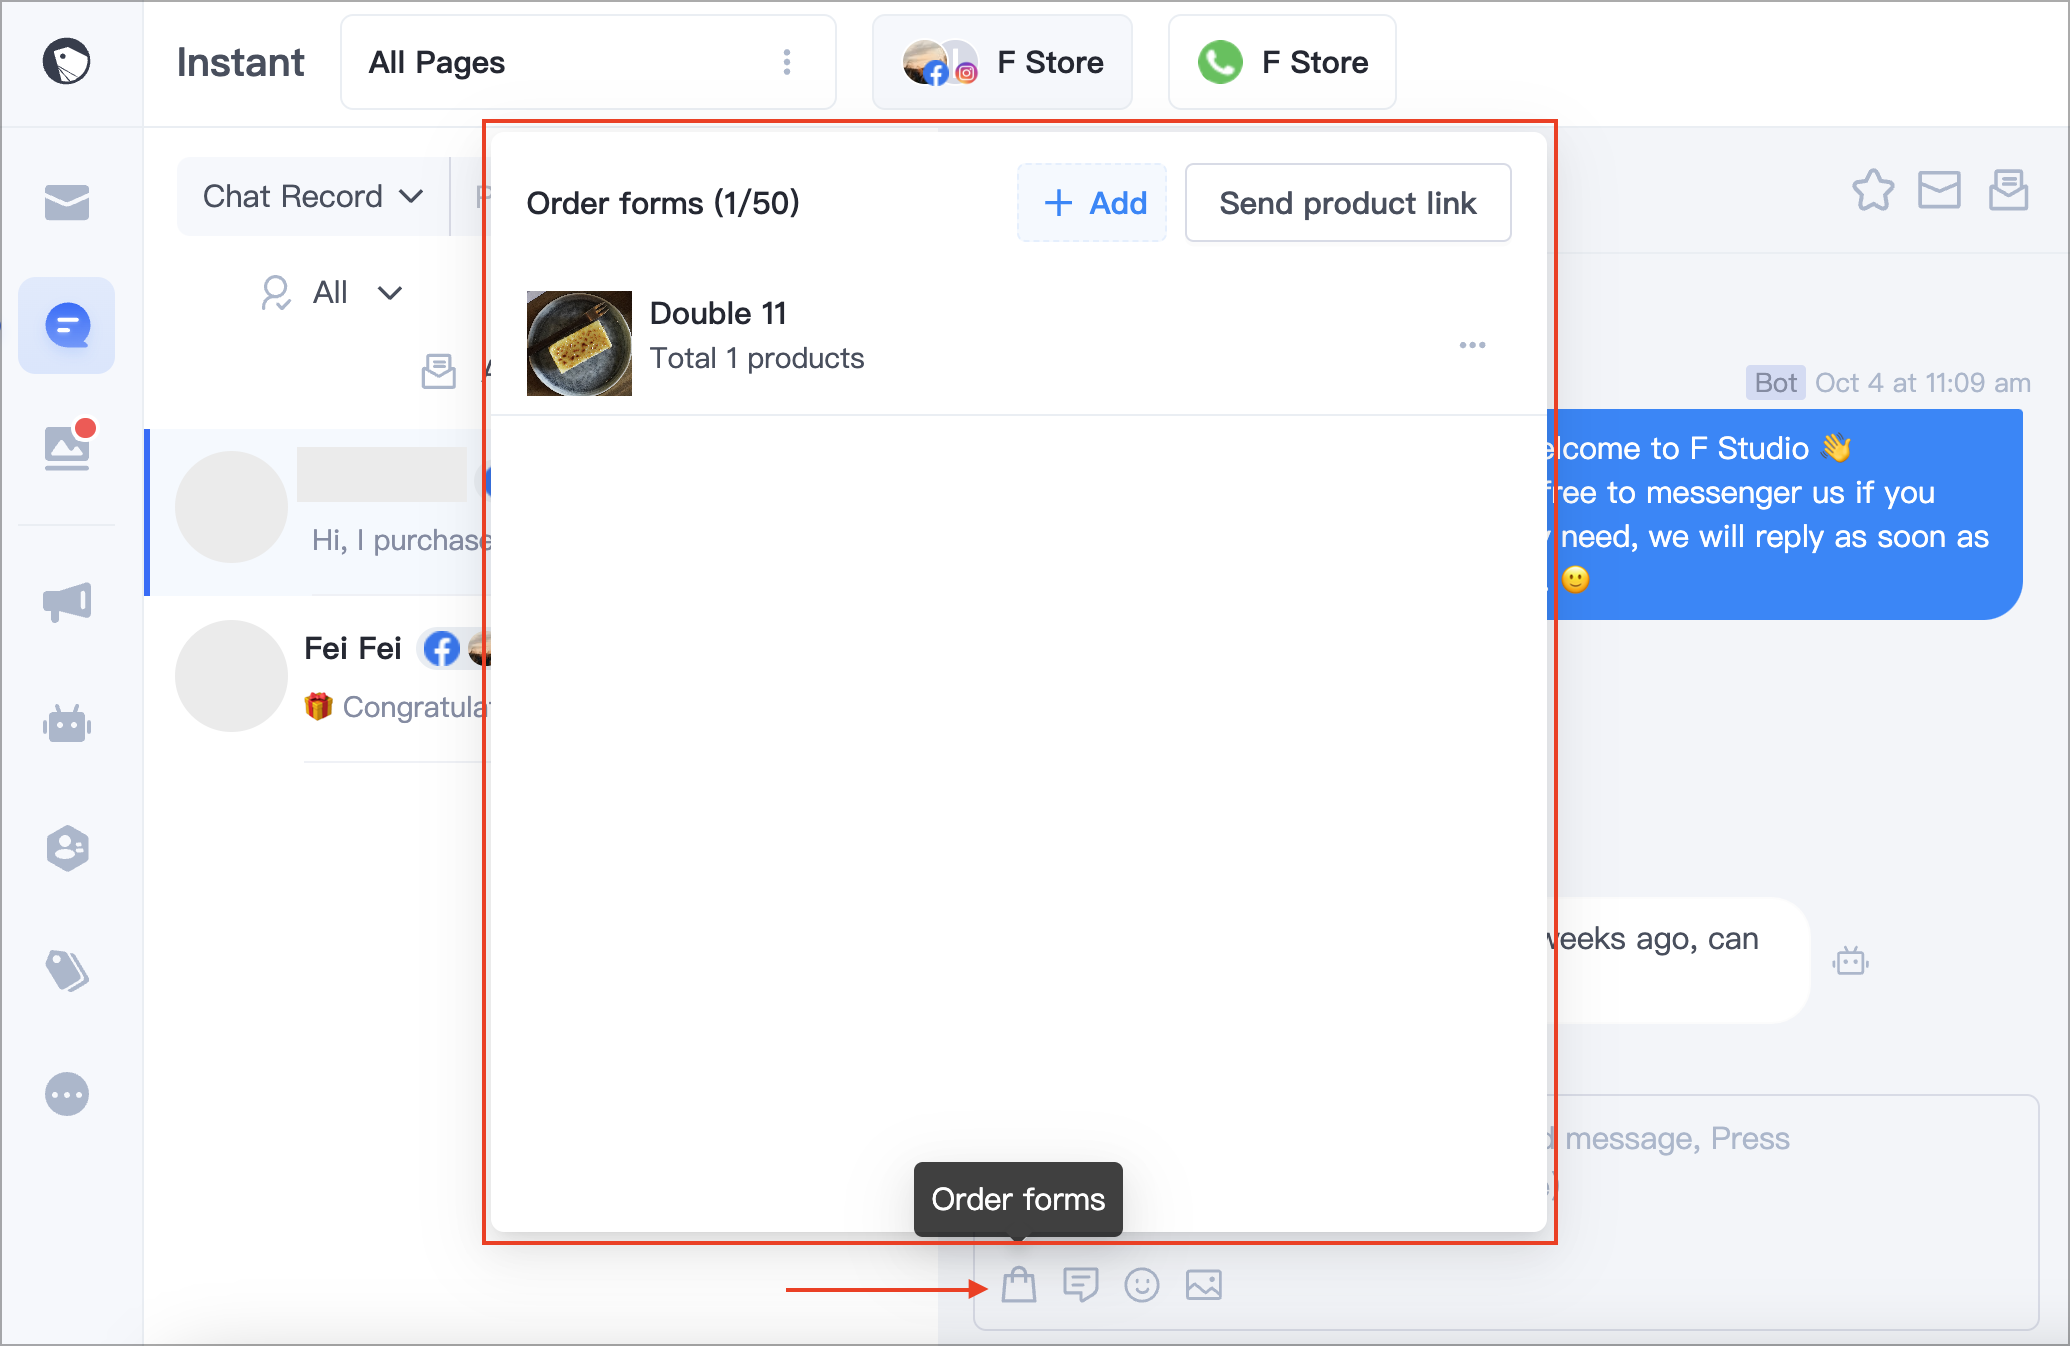The image size is (2070, 1346).
Task: Switch to F Store Facebook tab
Action: [x=1003, y=62]
